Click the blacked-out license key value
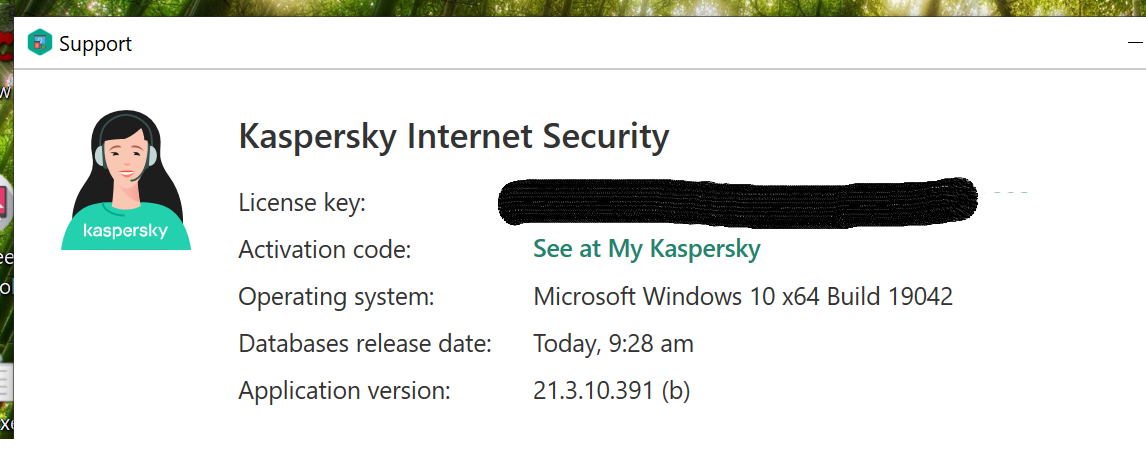The height and width of the screenshot is (455, 1146). pyautogui.click(x=735, y=203)
